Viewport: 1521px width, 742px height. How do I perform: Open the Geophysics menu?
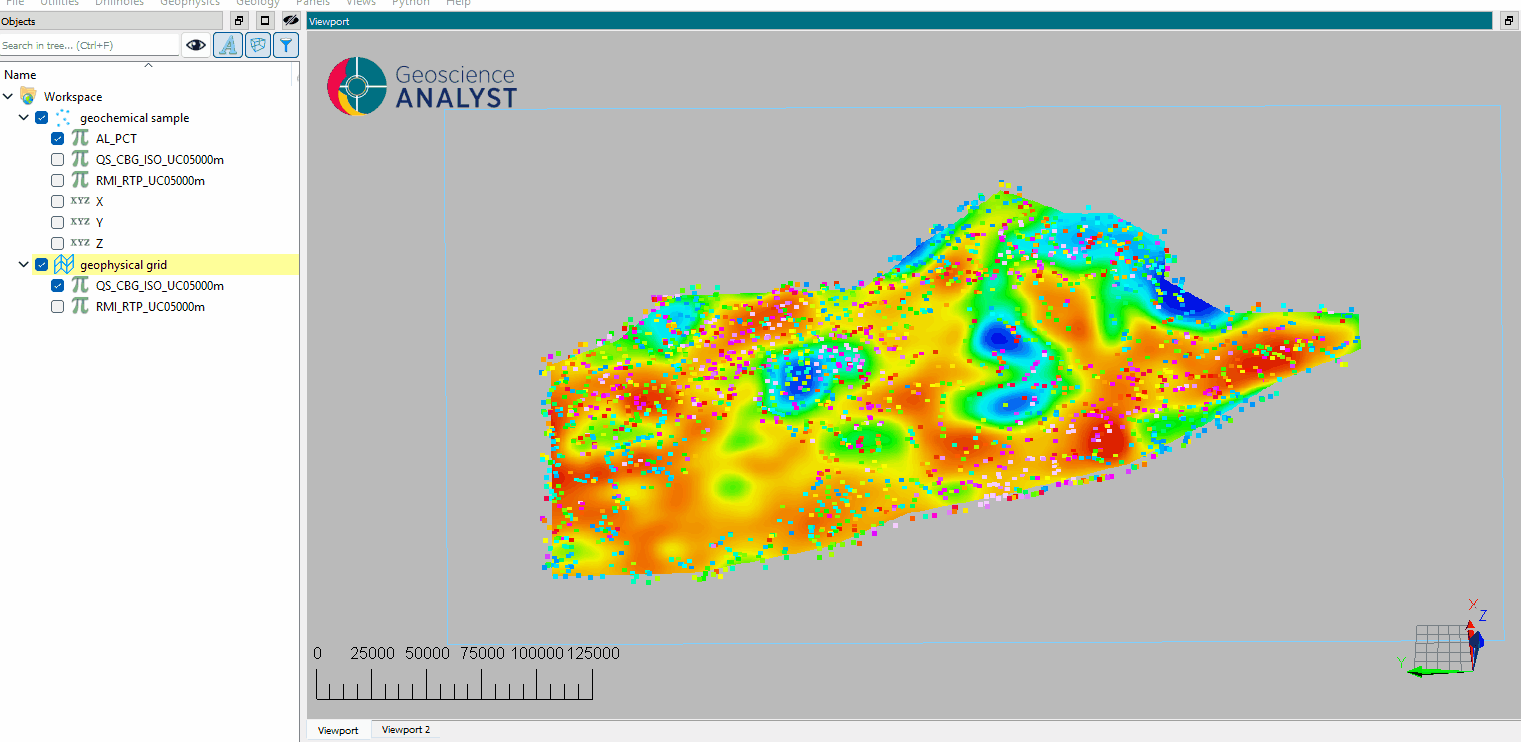(189, 3)
